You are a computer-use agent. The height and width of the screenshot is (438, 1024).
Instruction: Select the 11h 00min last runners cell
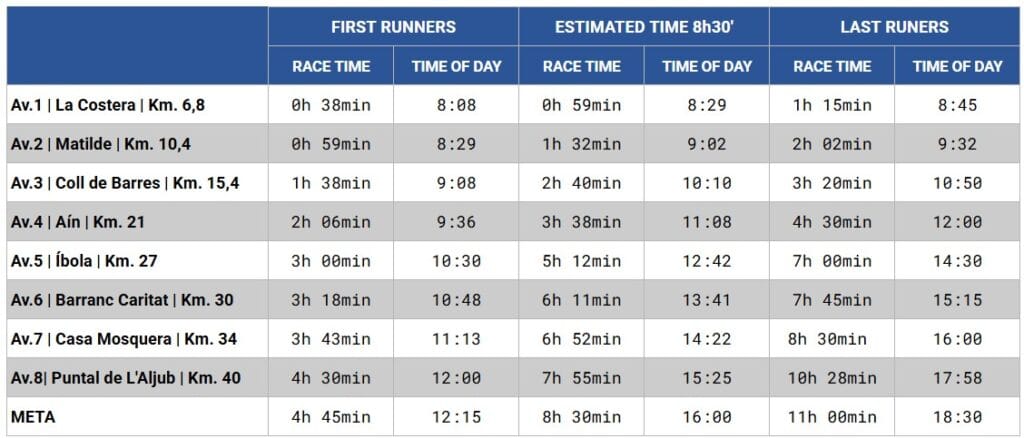click(x=831, y=417)
